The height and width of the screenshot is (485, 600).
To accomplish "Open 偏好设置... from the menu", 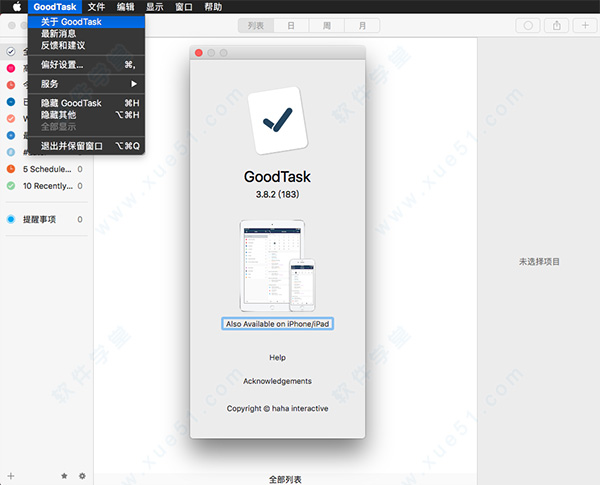I will click(86, 65).
